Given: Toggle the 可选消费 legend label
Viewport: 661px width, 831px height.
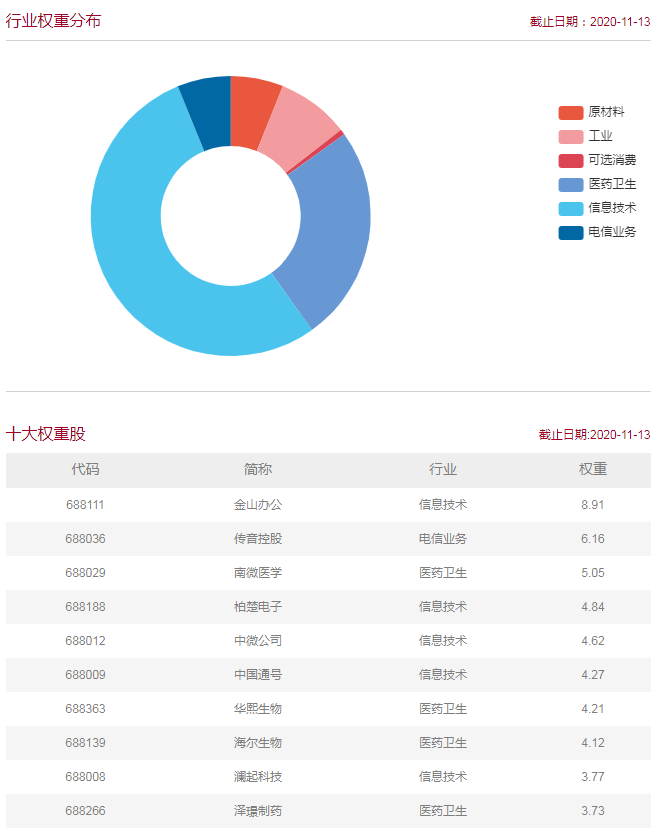Looking at the screenshot, I should [x=612, y=160].
